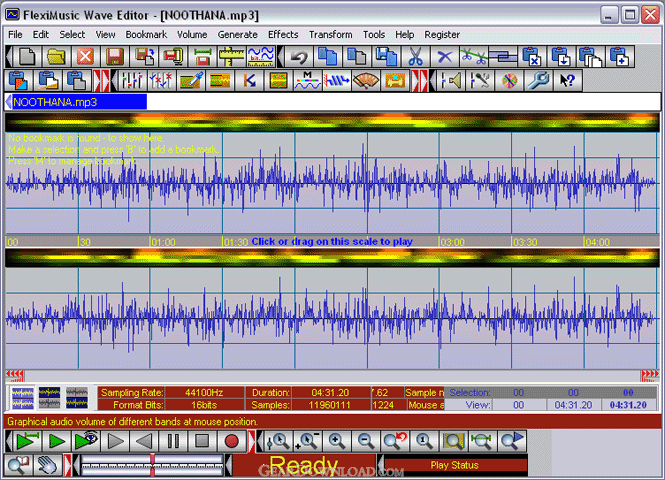Screen dimensions: 665x480
Task: Click the colorful disc icon
Action: tap(509, 81)
